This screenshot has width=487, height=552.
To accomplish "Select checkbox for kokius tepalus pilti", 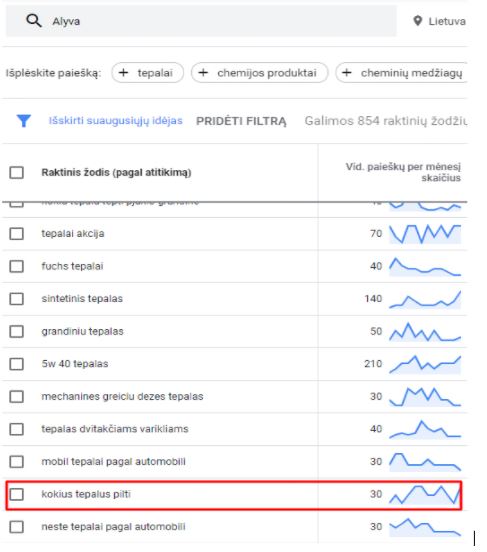I will point(17,494).
